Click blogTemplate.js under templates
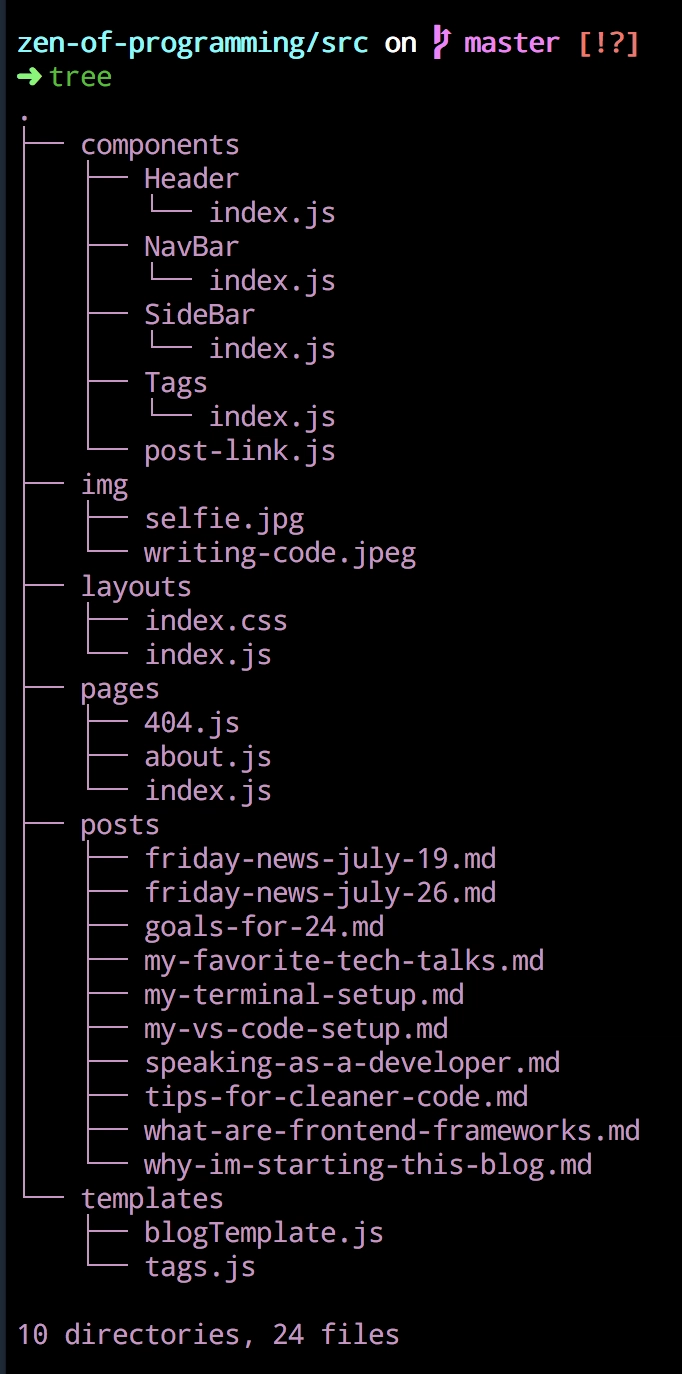The width and height of the screenshot is (682, 1374). pos(264,1233)
